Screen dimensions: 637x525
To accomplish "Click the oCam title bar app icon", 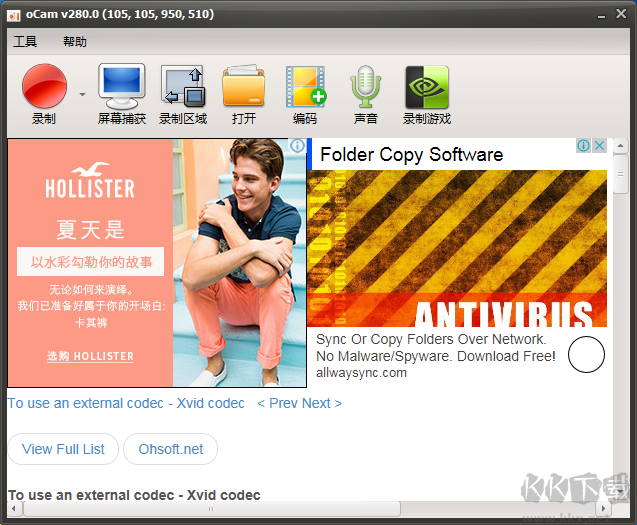I will click(x=14, y=15).
